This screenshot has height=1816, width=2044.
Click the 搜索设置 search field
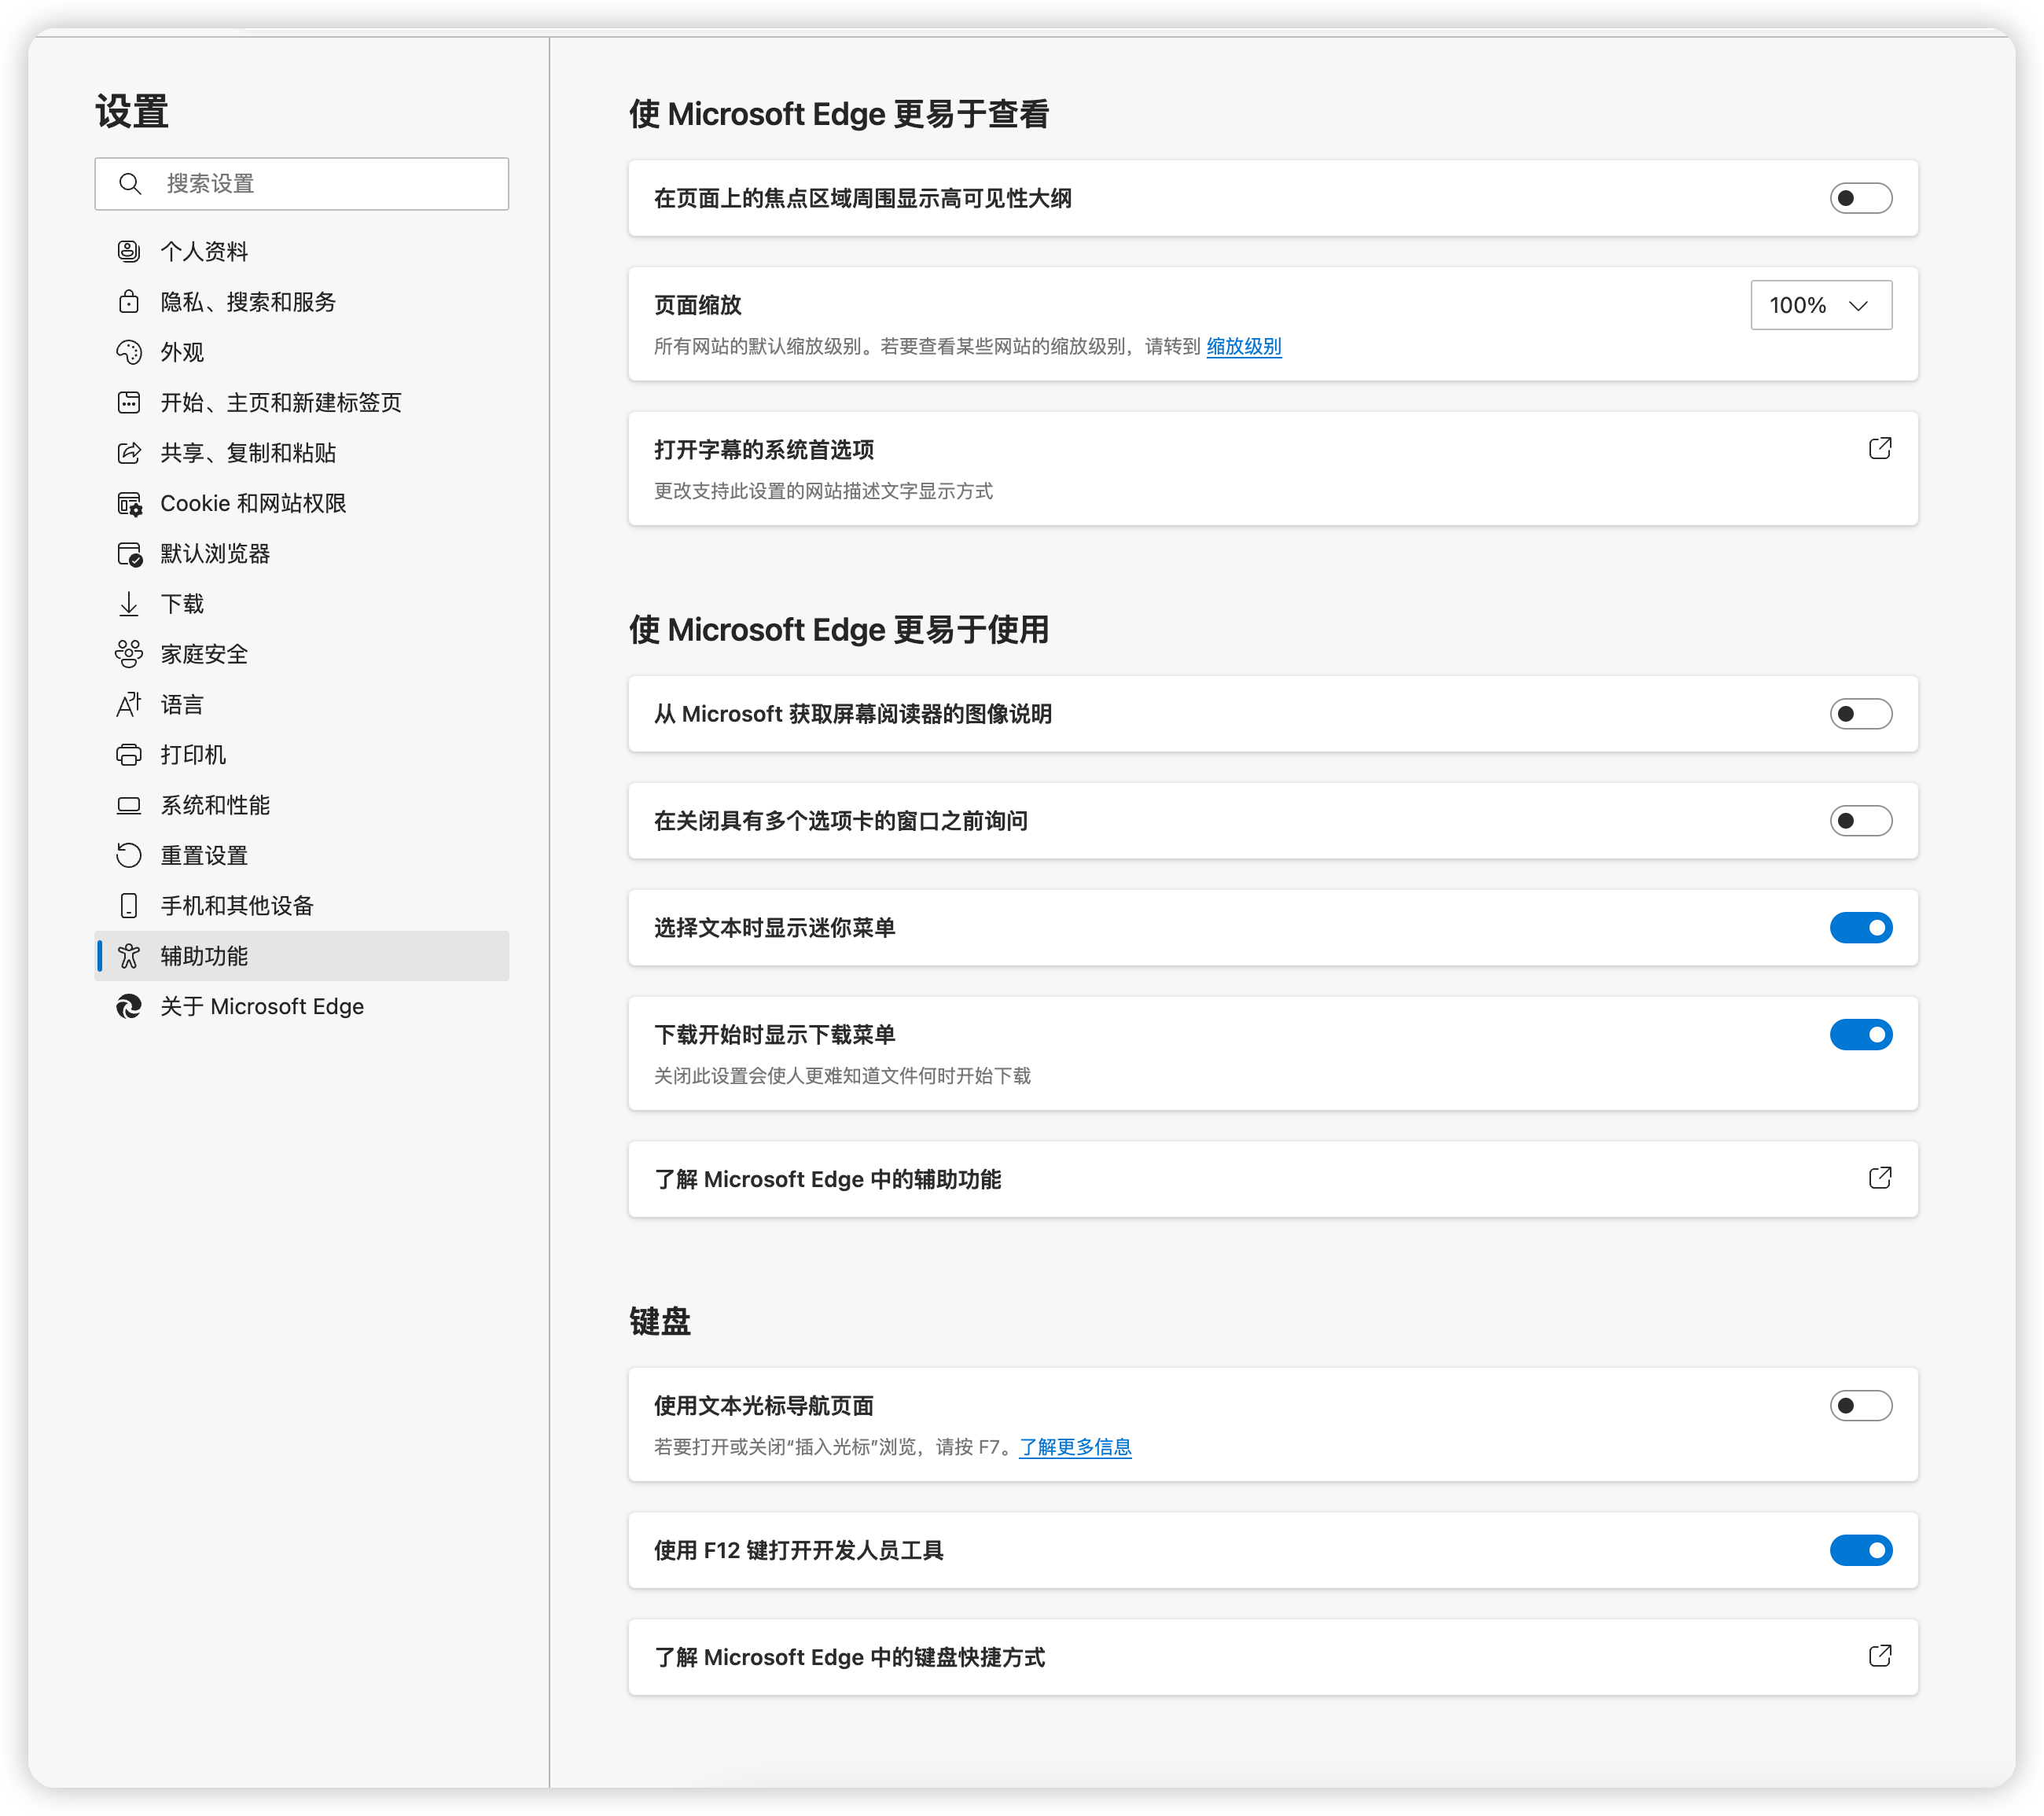[x=302, y=183]
